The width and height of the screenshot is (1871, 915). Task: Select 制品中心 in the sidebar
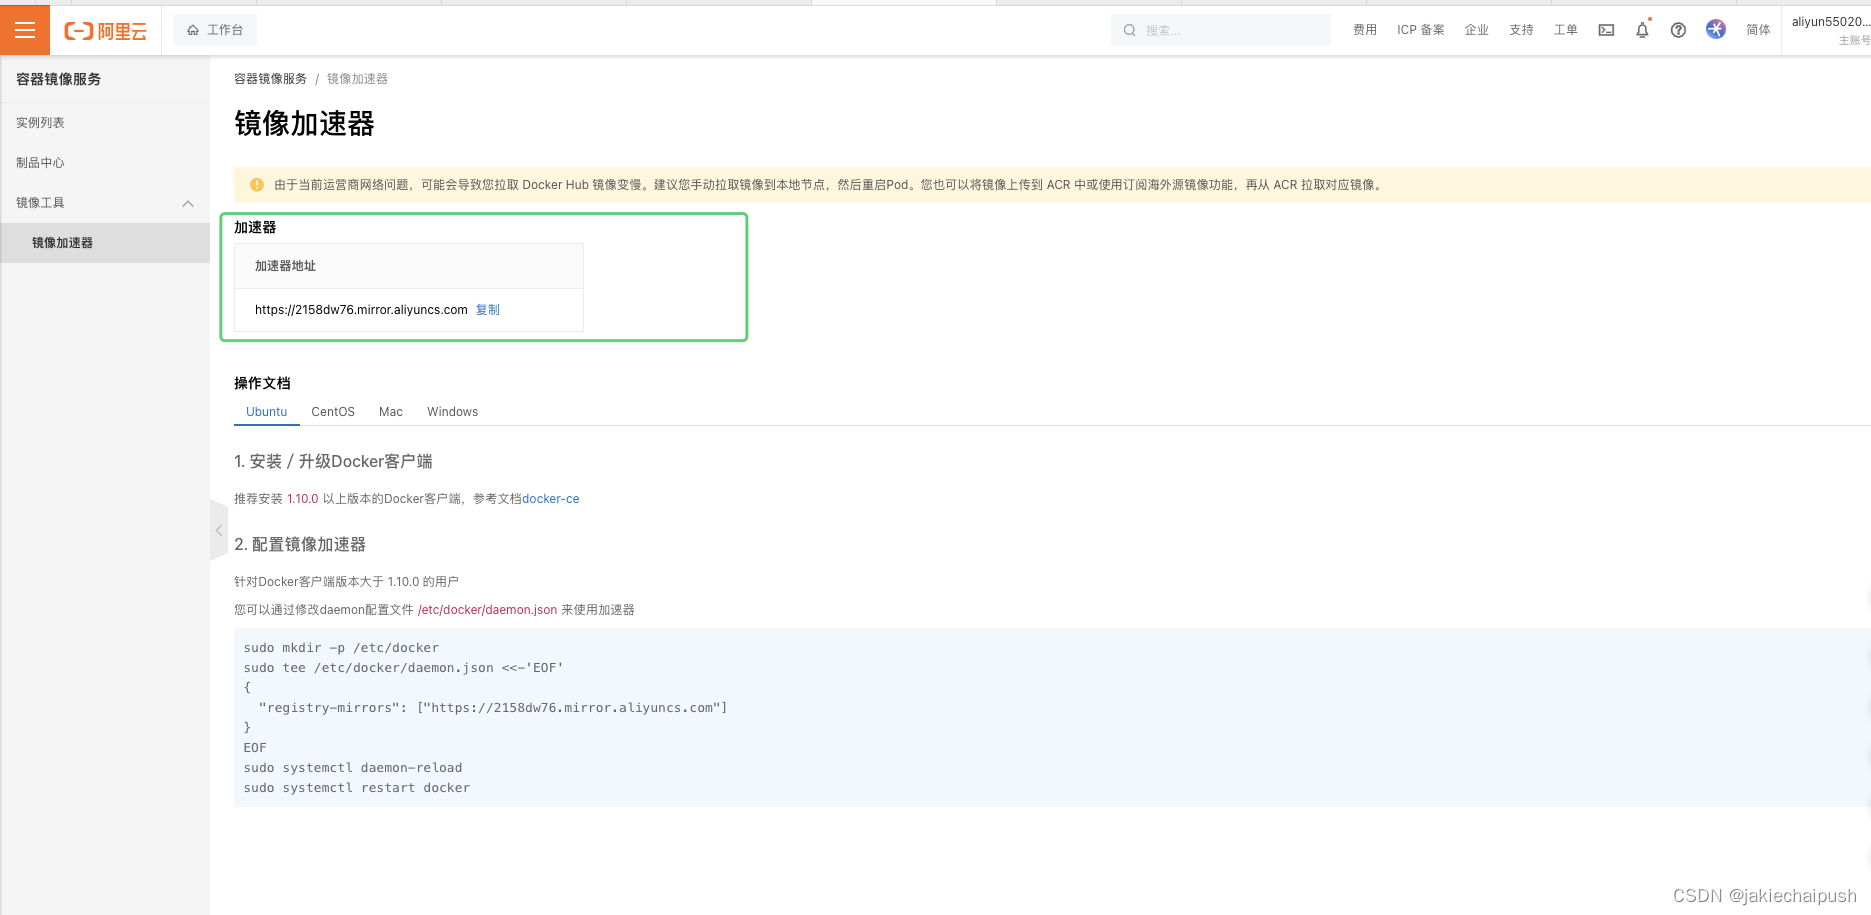105,163
